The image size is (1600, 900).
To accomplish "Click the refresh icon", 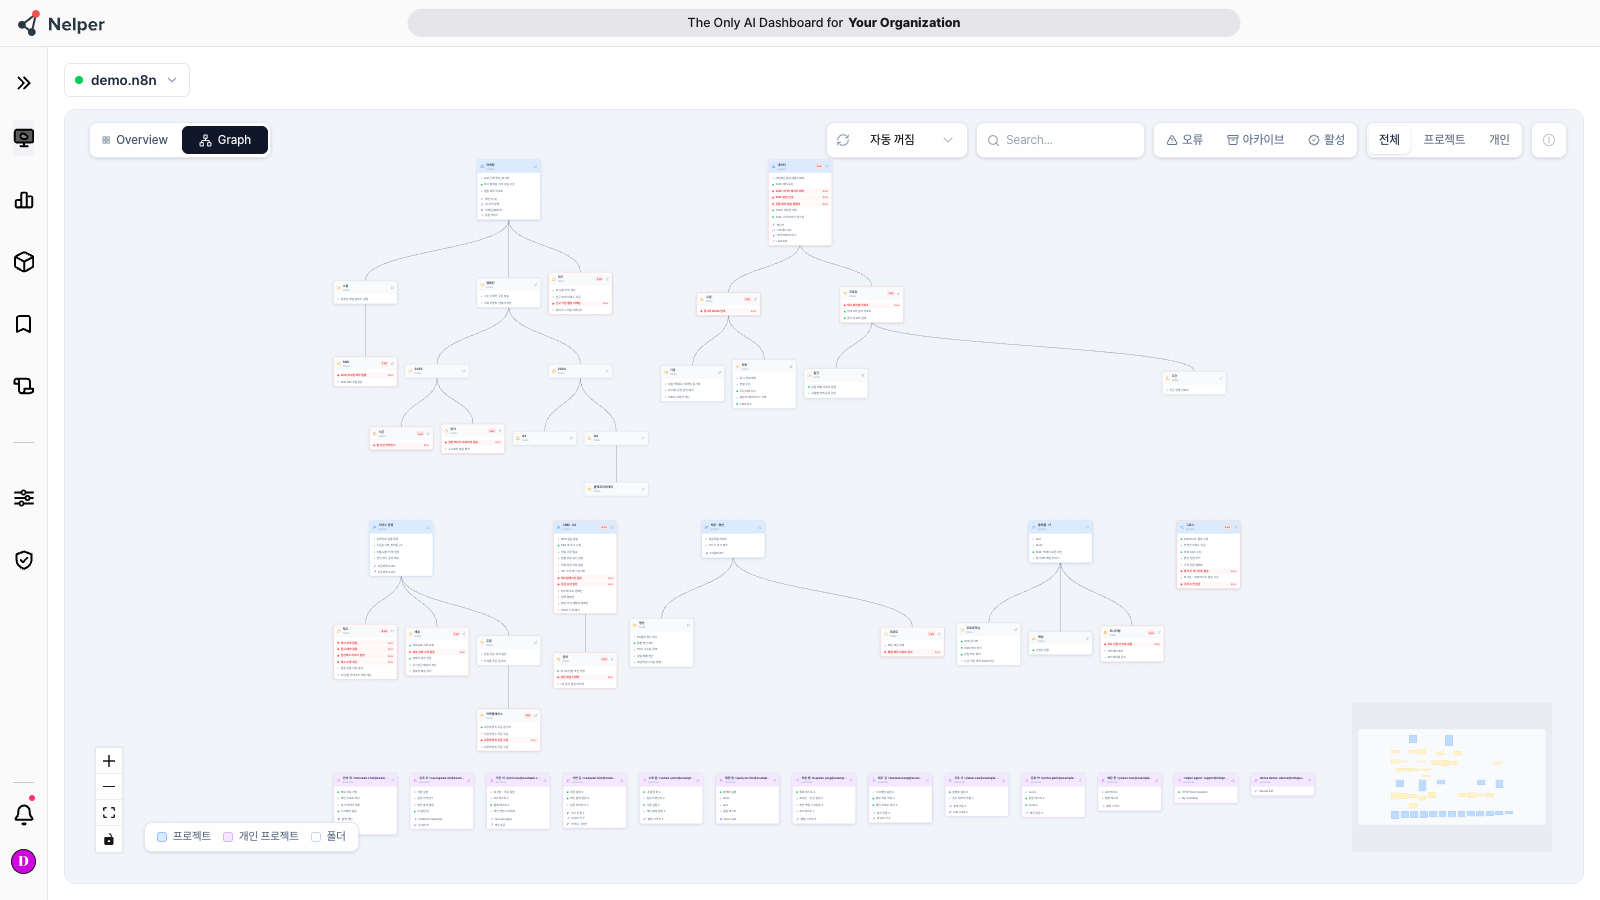I will [843, 140].
